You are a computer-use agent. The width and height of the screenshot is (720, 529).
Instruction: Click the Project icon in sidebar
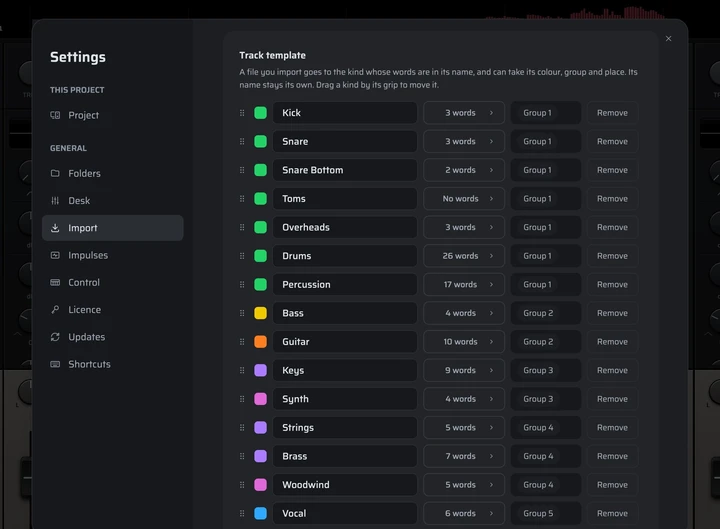point(55,115)
